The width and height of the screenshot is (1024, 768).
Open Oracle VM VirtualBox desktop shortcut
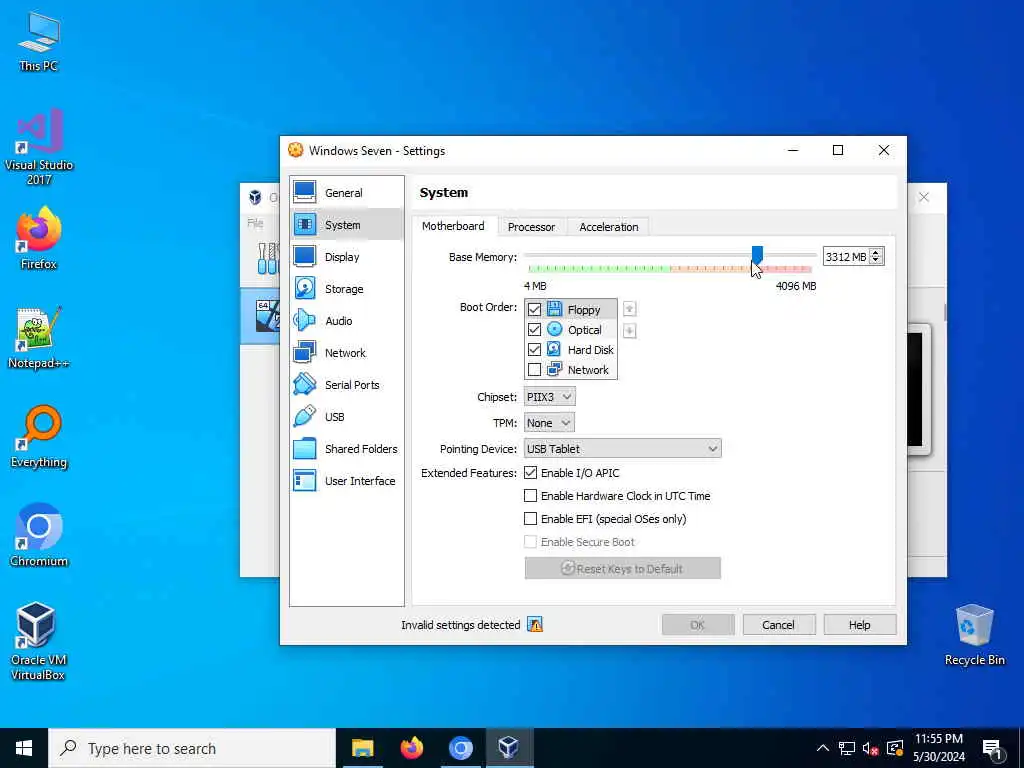coord(38,641)
